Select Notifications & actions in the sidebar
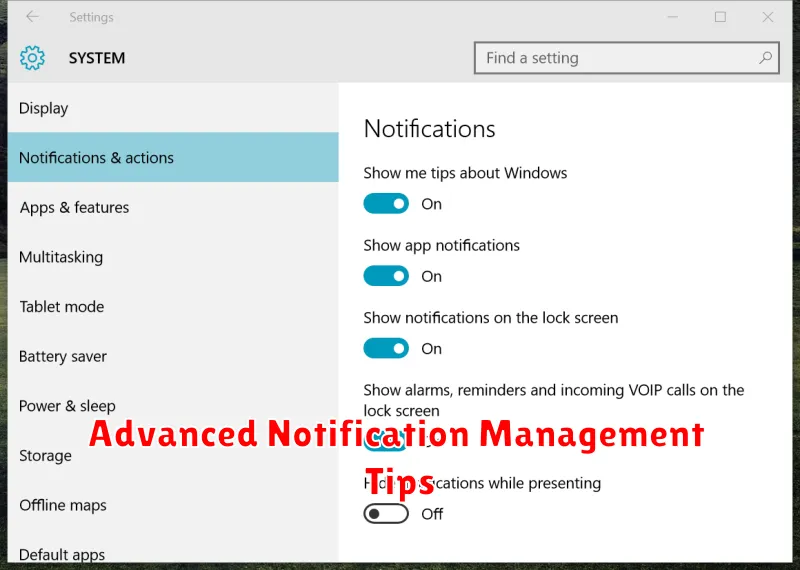The width and height of the screenshot is (800, 570). 173,158
